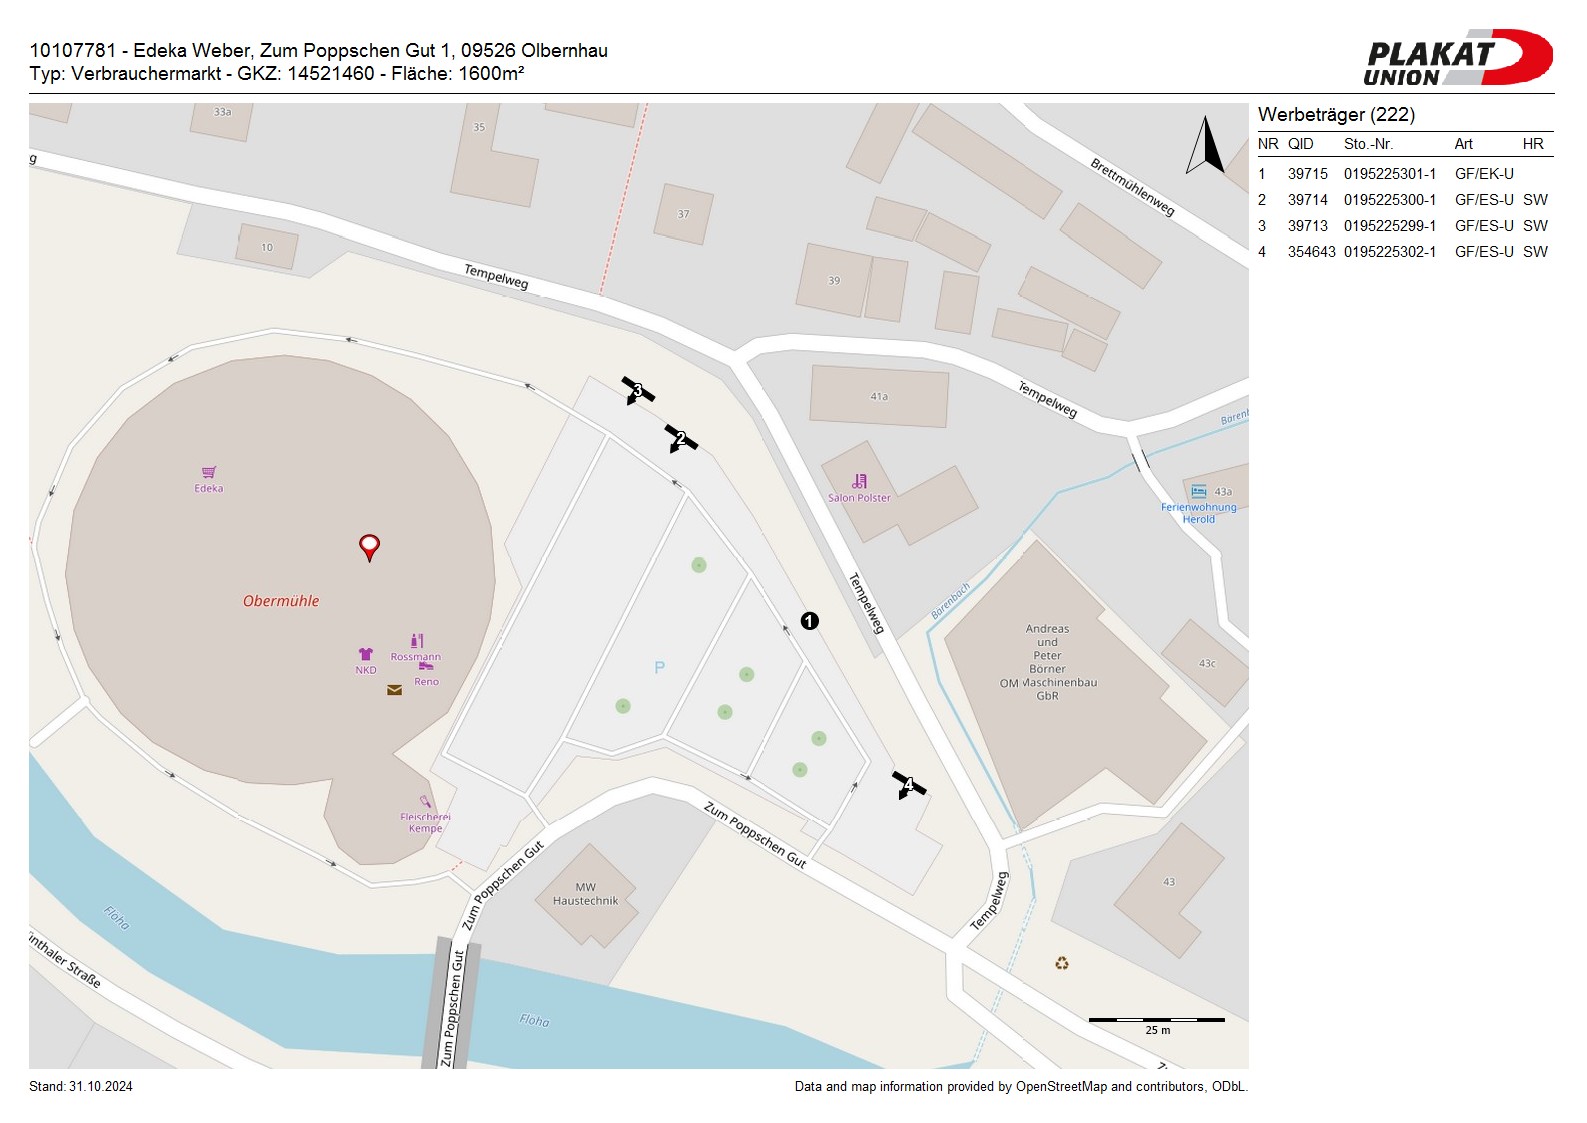Click the north arrow compass

click(1206, 146)
